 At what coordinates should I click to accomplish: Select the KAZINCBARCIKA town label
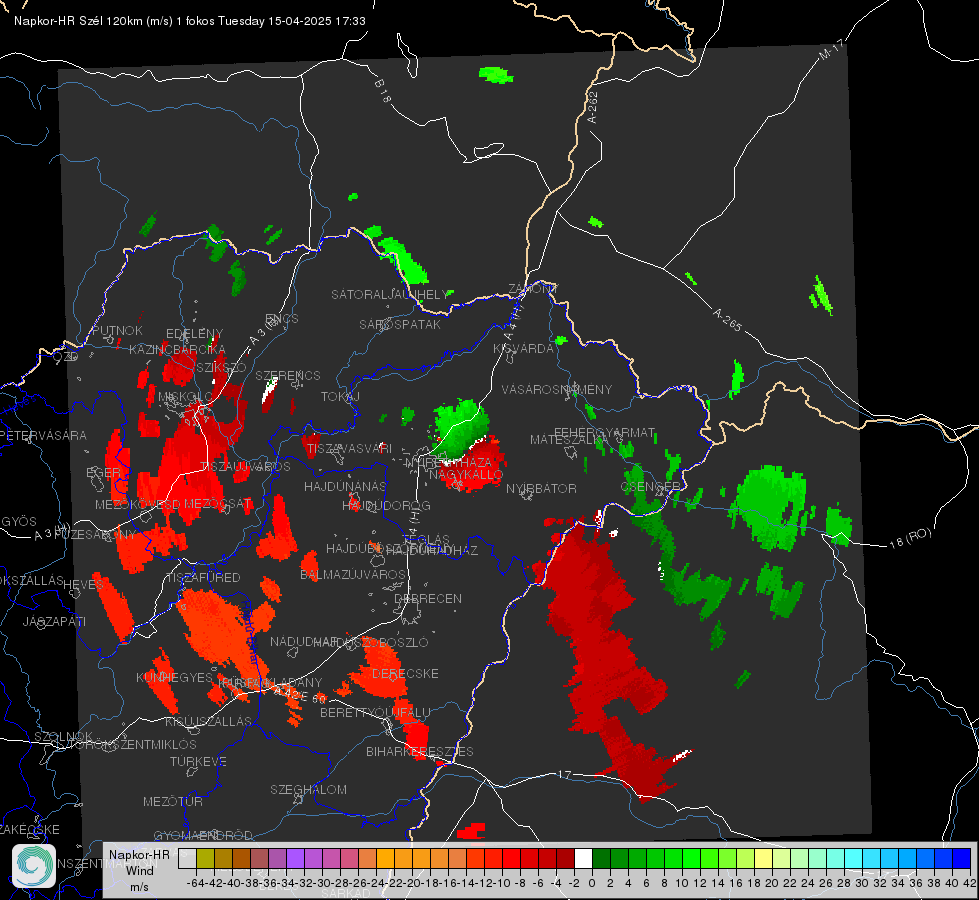177,350
